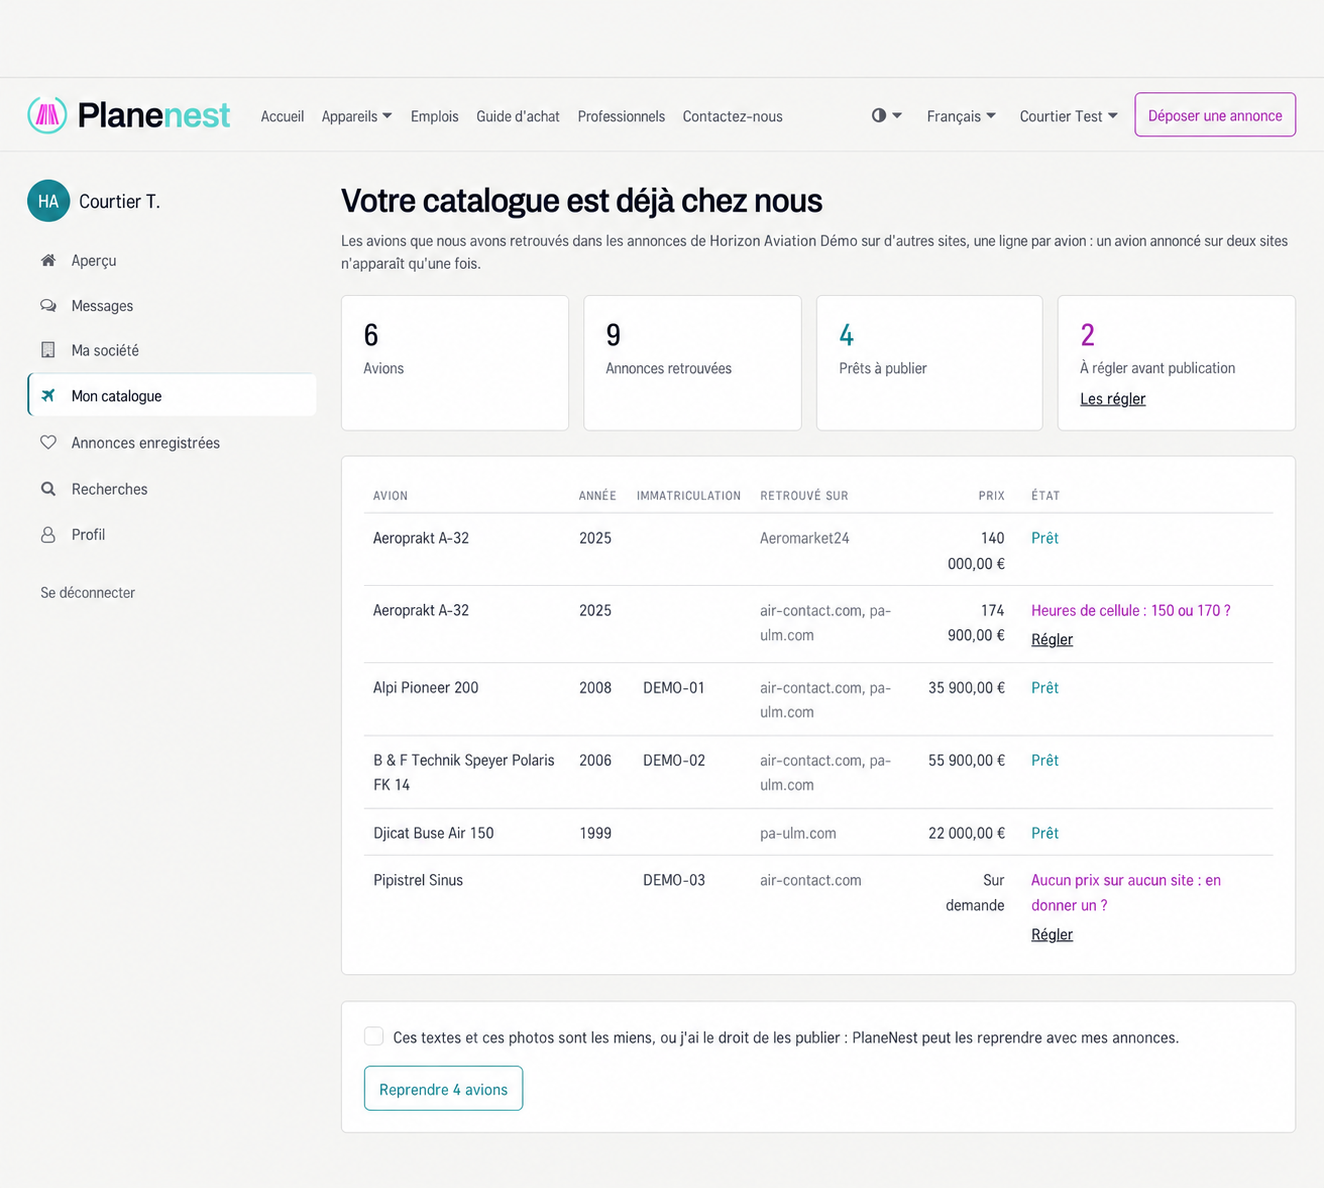This screenshot has height=1188, width=1324.
Task: Click the magnifier icon beside Recherches
Action: point(48,489)
